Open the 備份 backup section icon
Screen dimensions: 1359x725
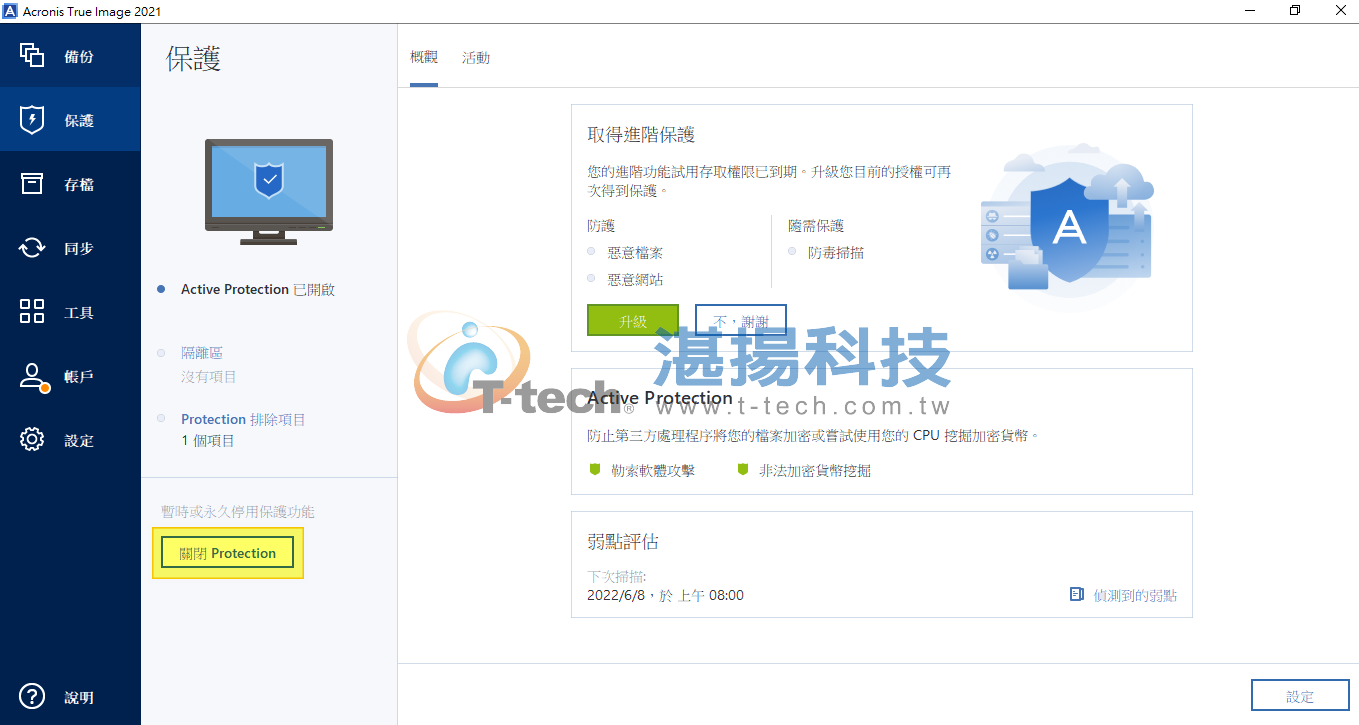pos(32,56)
